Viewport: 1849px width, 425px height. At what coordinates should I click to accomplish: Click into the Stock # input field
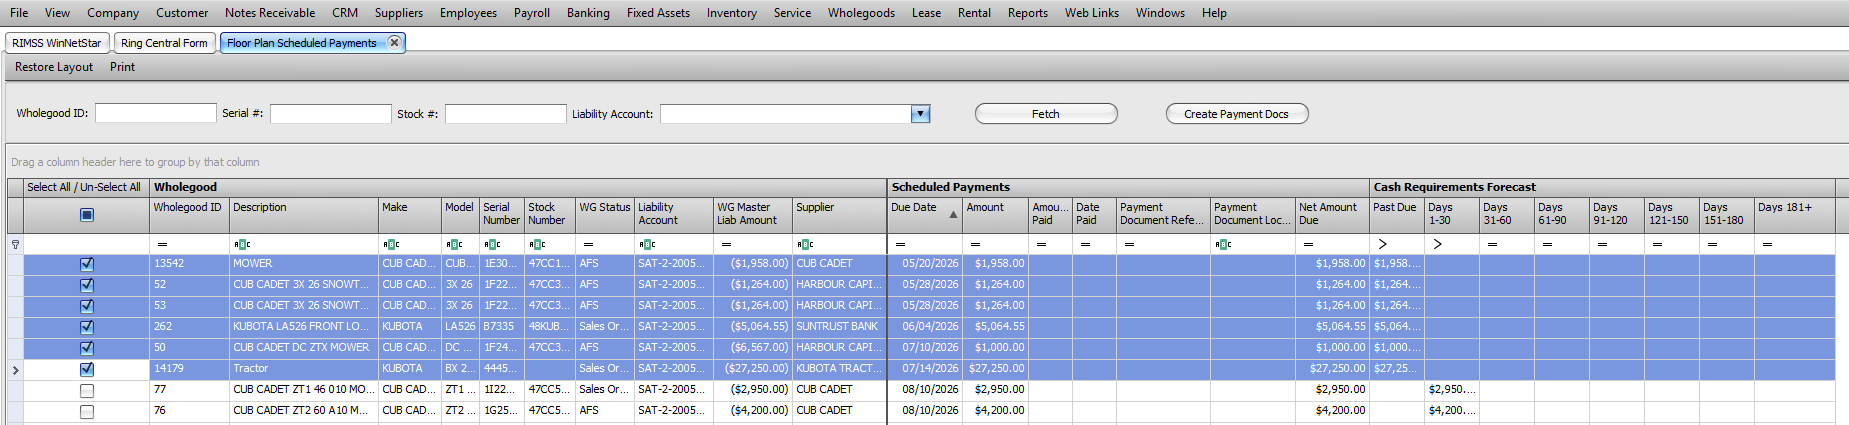coord(506,114)
